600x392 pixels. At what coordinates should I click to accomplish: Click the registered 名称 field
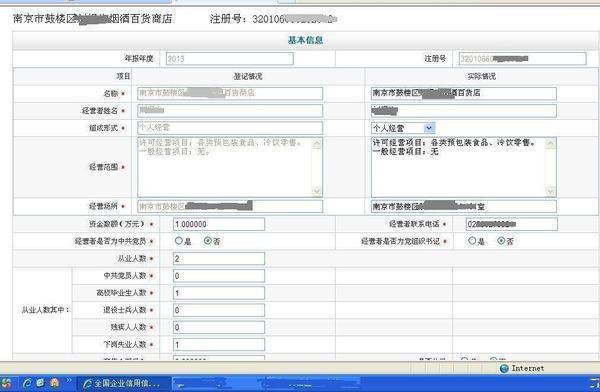230,93
